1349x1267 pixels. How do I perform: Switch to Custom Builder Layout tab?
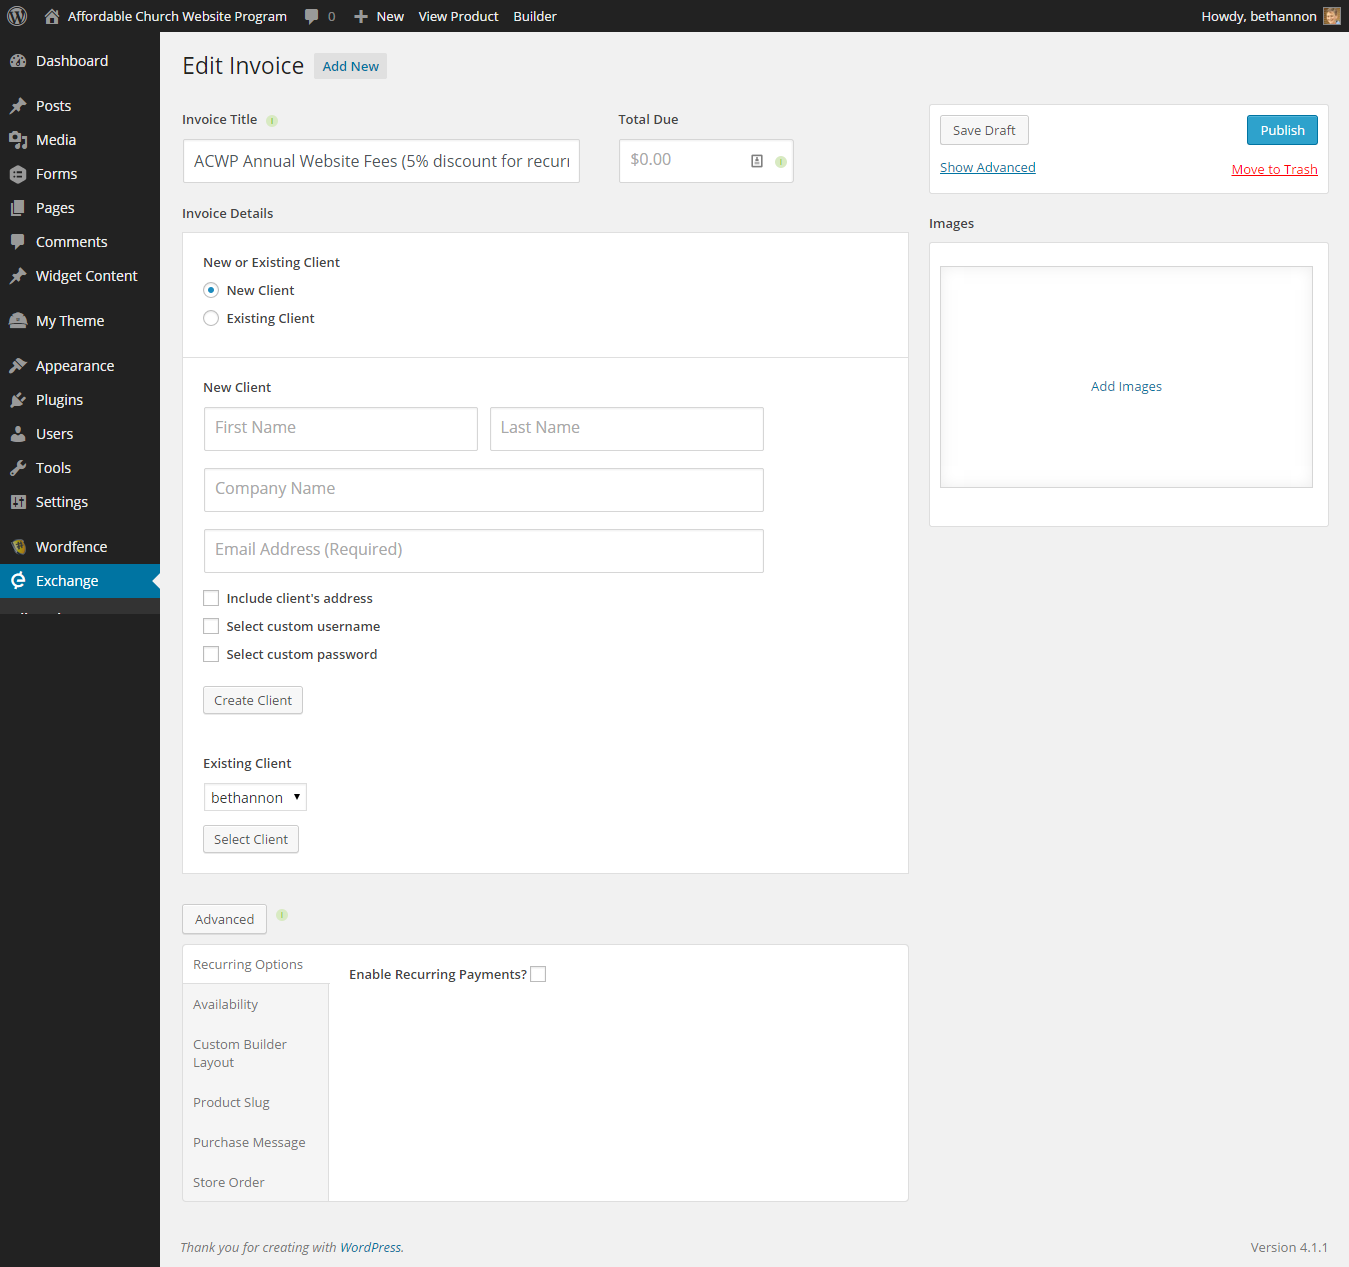(256, 1053)
